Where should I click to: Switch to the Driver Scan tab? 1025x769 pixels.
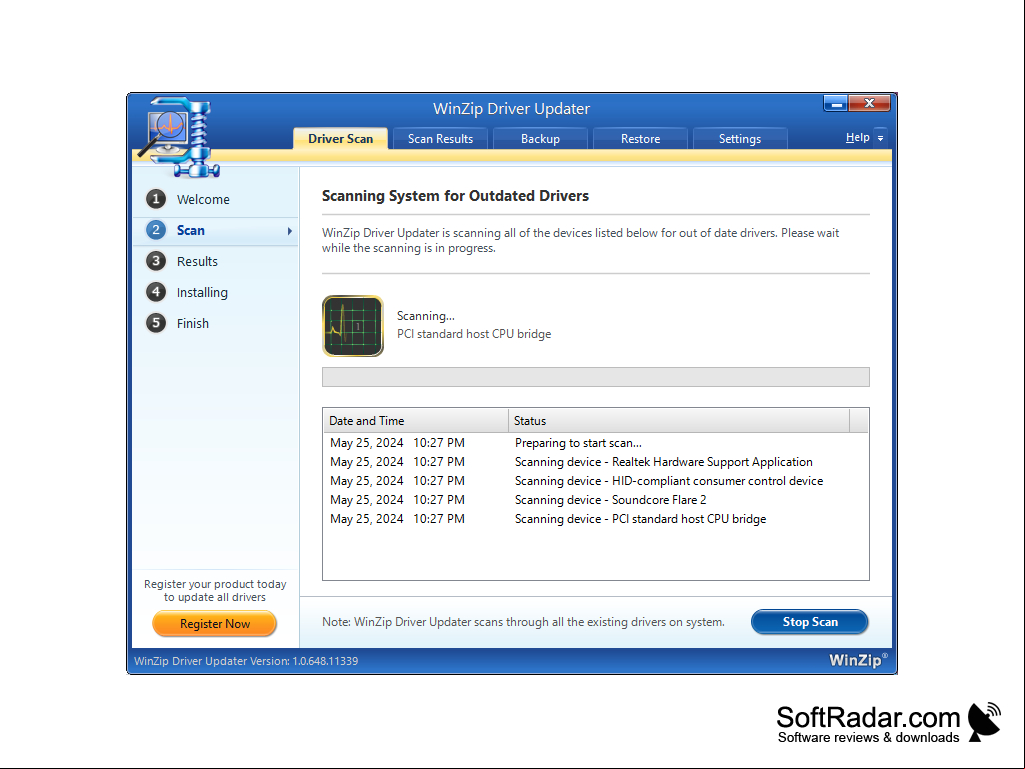click(341, 139)
